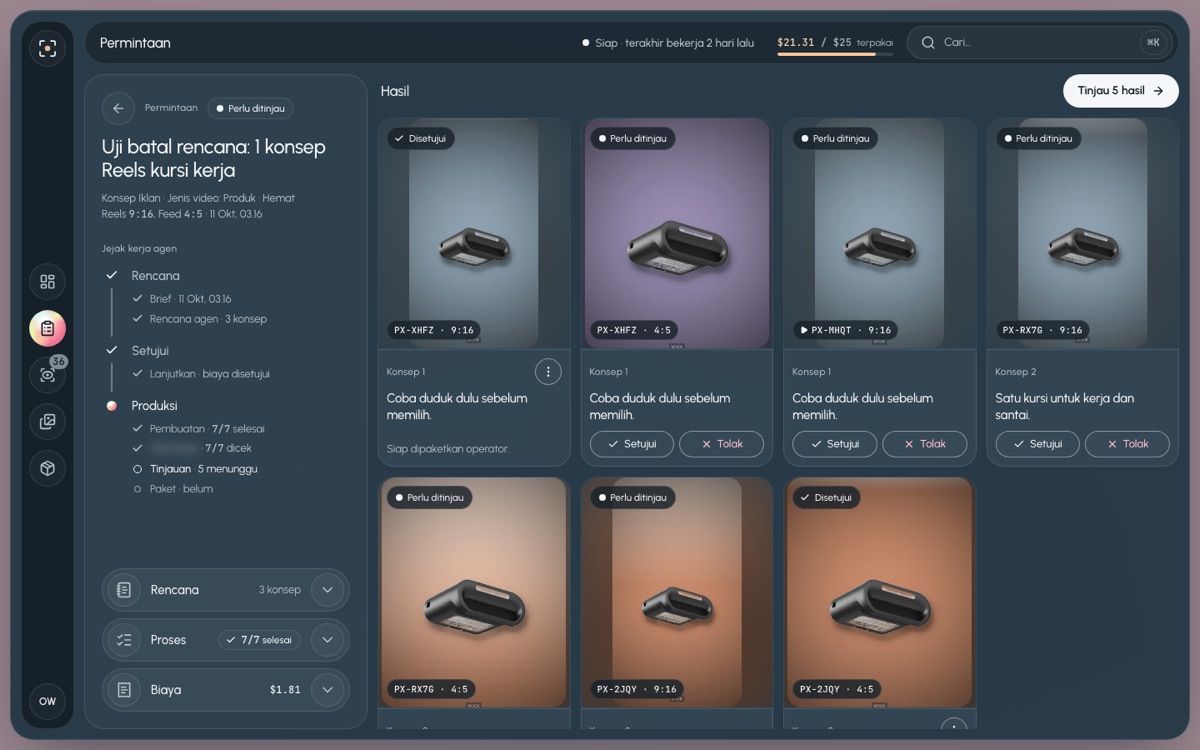Open the dashboard grid icon in sidebar
1200x750 pixels.
47,282
